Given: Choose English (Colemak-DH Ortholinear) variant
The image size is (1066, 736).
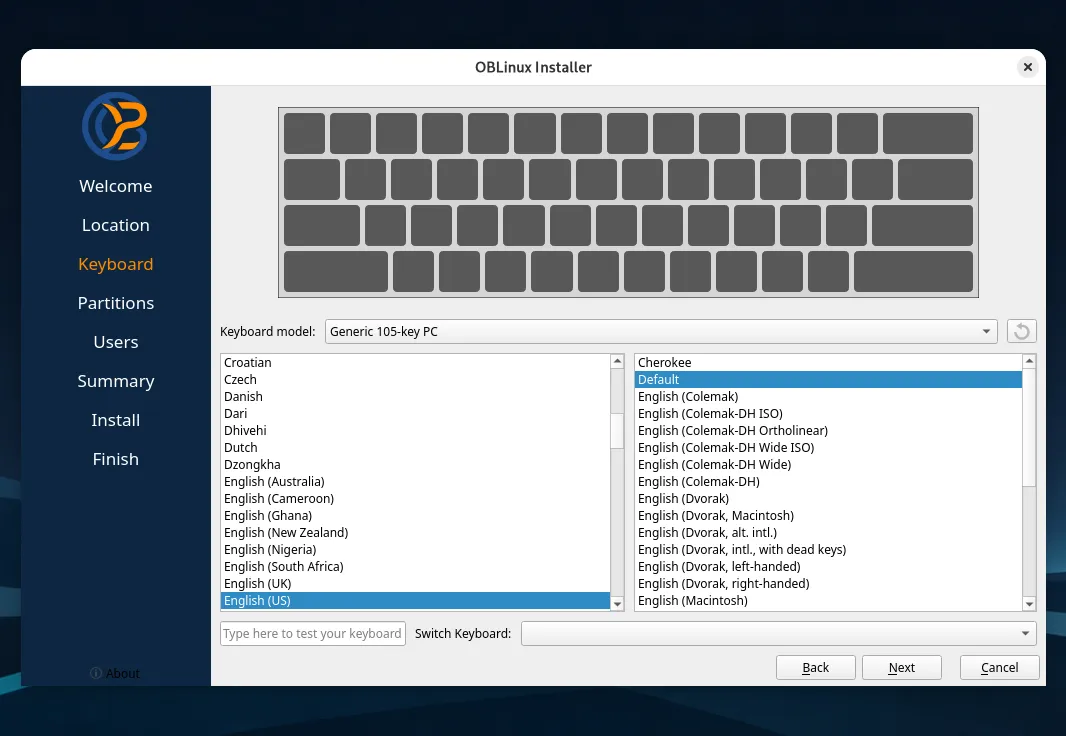Looking at the screenshot, I should pyautogui.click(x=828, y=430).
